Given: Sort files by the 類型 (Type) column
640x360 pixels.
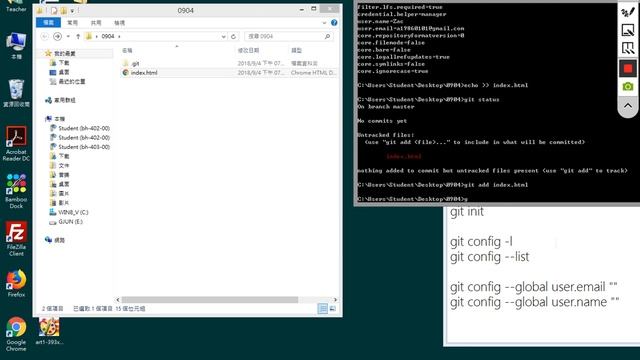Looking at the screenshot, I should pos(296,50).
